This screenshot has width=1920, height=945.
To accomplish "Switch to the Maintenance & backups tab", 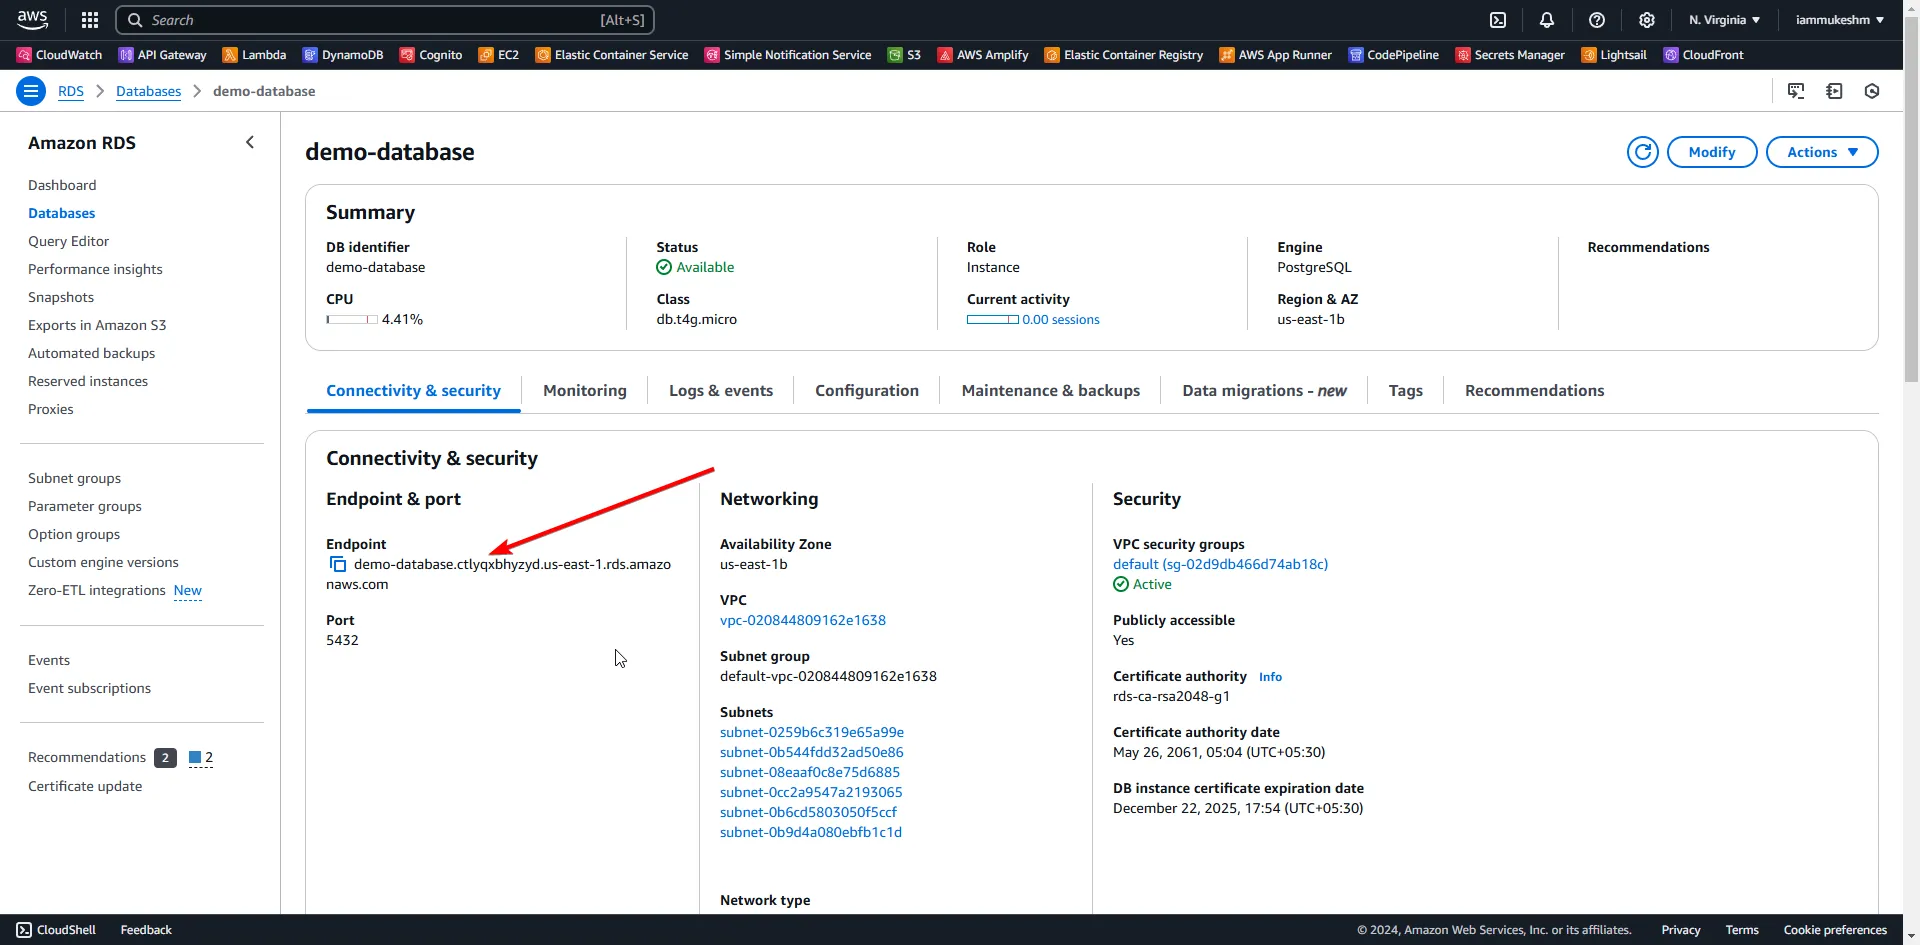I will 1050,390.
